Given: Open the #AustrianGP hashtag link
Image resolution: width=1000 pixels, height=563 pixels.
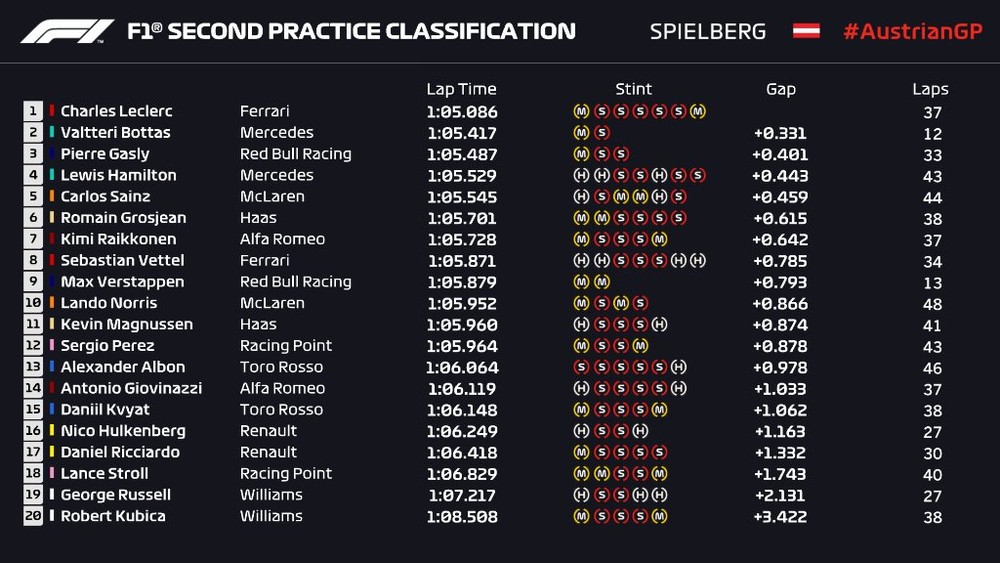Looking at the screenshot, I should (x=912, y=31).
